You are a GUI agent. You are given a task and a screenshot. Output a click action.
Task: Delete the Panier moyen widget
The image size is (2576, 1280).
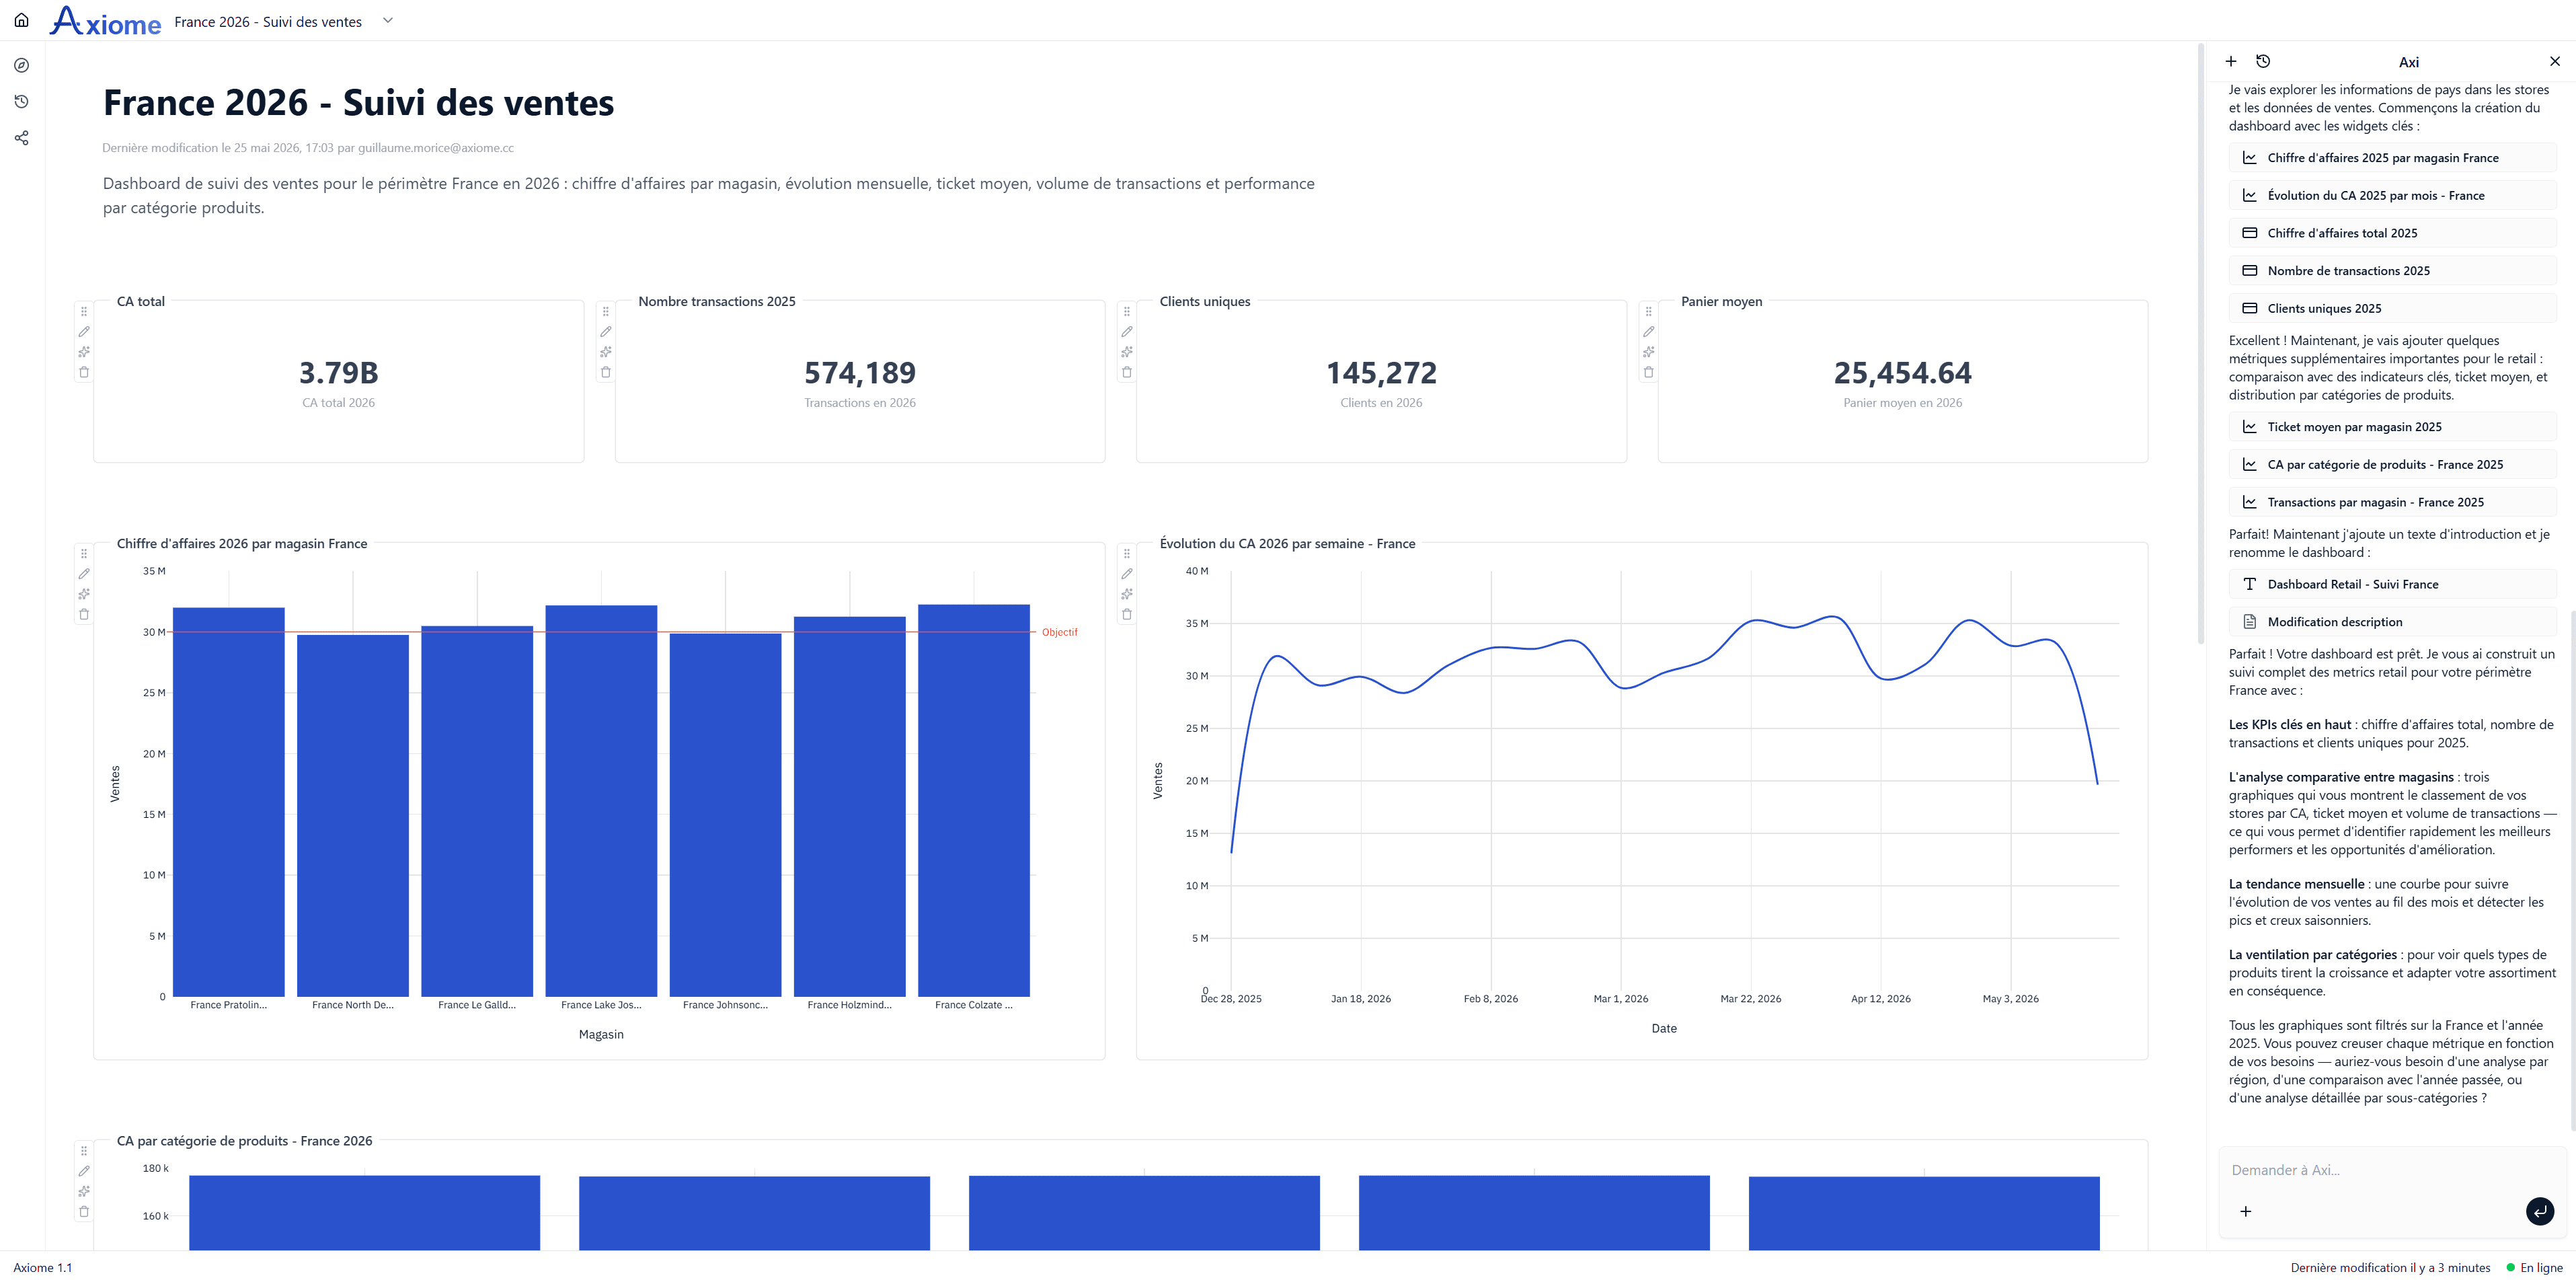click(1648, 372)
